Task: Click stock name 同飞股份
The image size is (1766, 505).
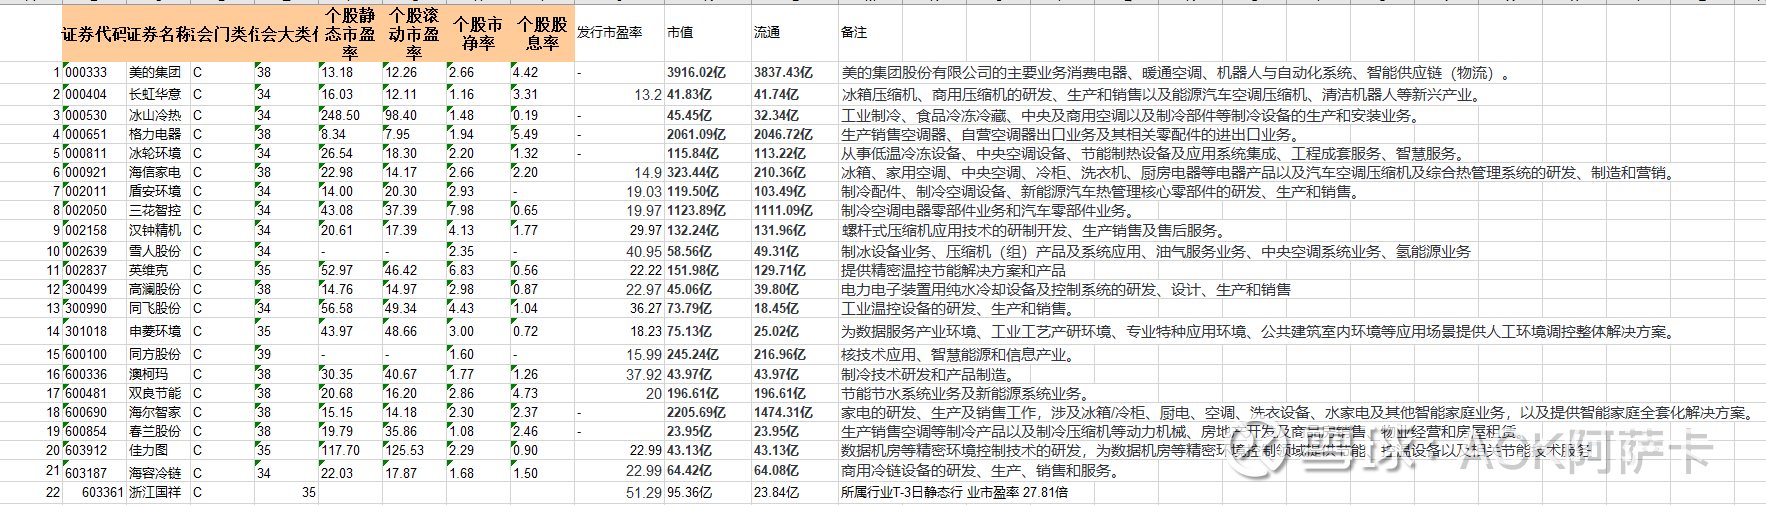Action: click(155, 308)
